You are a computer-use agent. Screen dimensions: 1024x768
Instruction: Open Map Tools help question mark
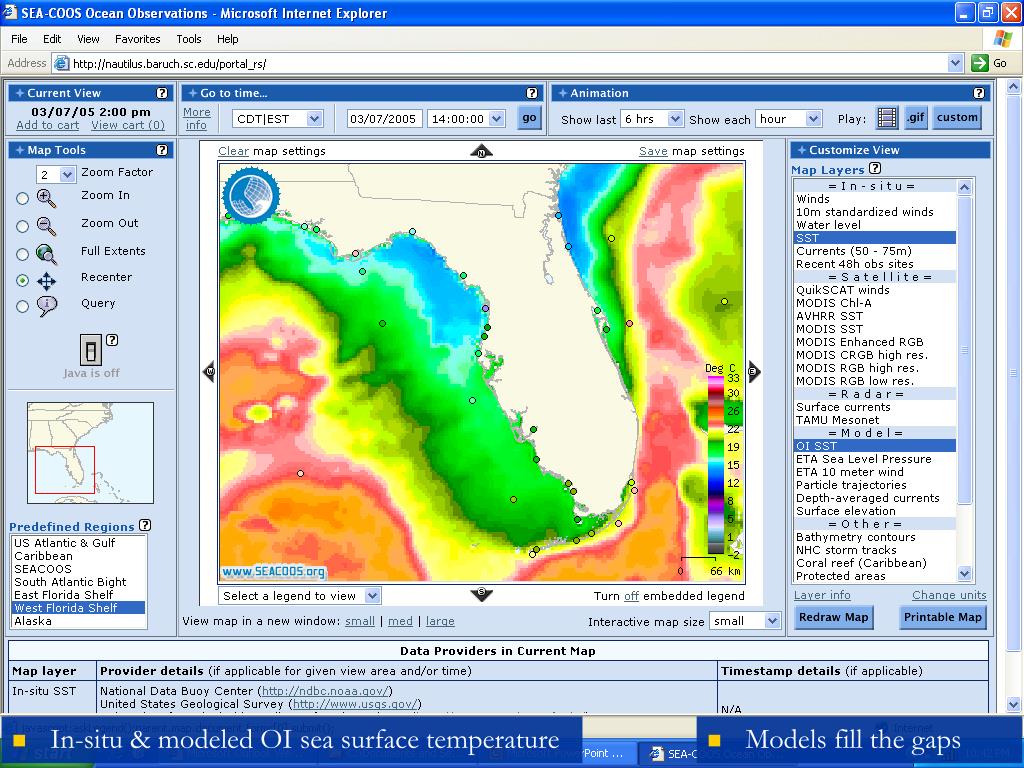(162, 150)
